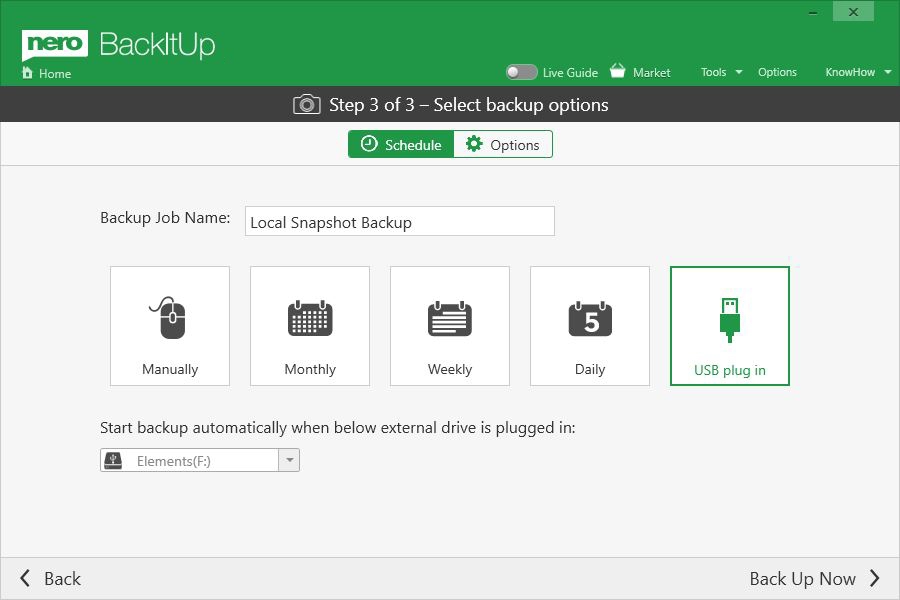
Task: Click the Live Guide label
Action: [570, 73]
